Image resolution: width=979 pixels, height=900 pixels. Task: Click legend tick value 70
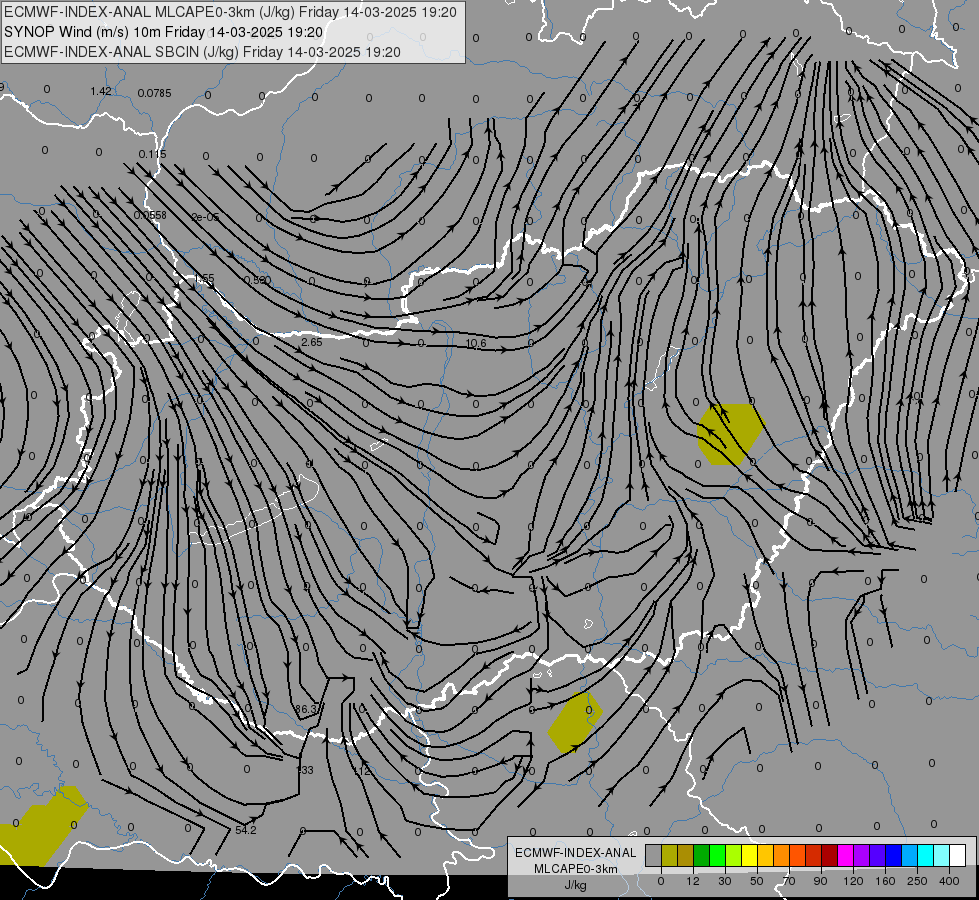789,881
